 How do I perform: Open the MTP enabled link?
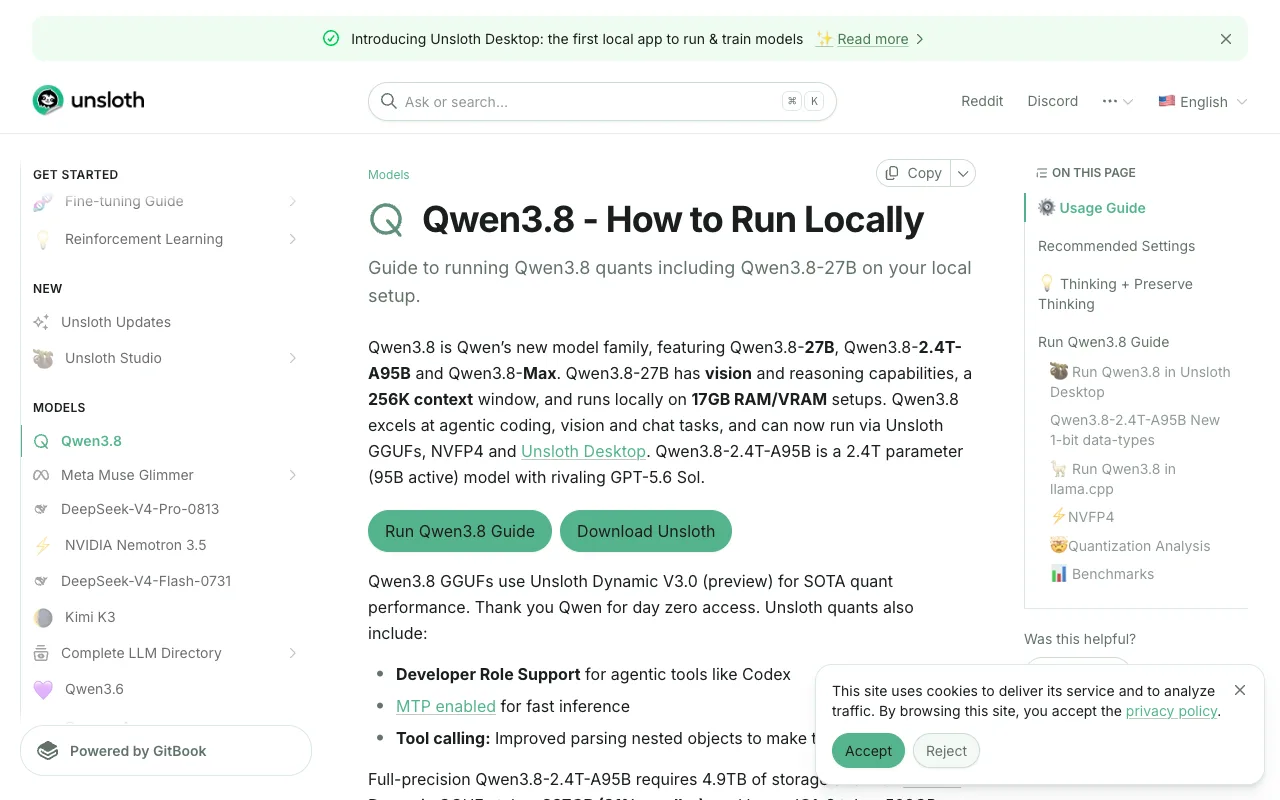tap(446, 706)
